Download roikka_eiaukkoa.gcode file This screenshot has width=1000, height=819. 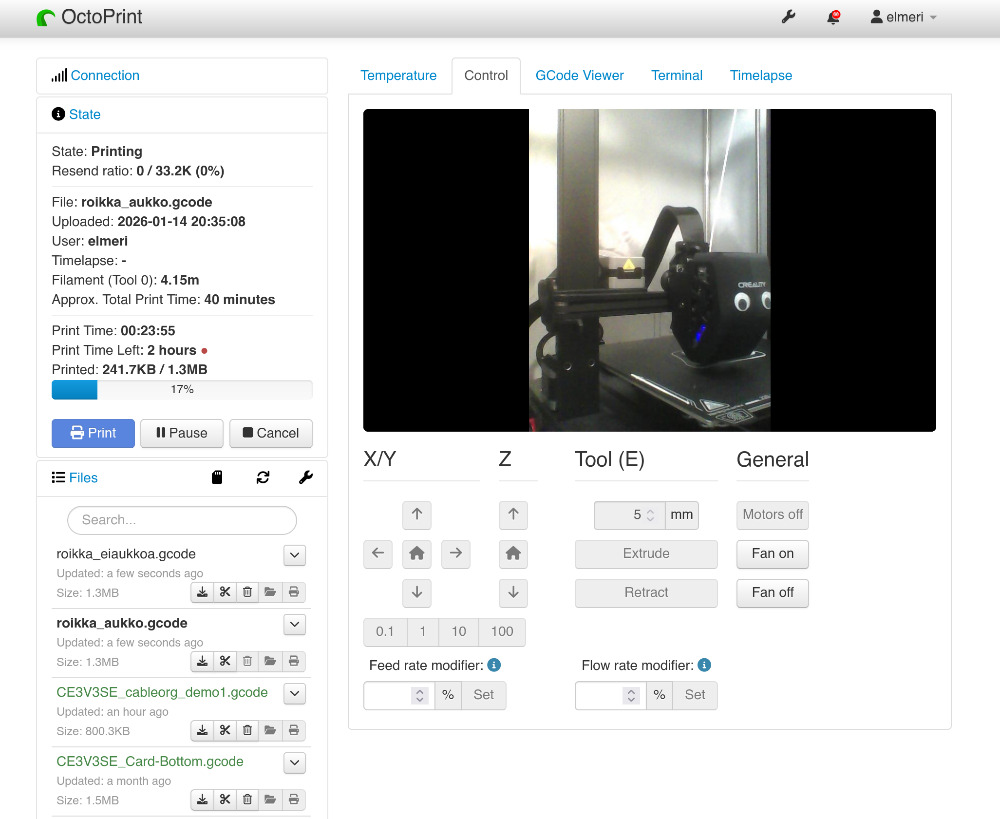(202, 592)
